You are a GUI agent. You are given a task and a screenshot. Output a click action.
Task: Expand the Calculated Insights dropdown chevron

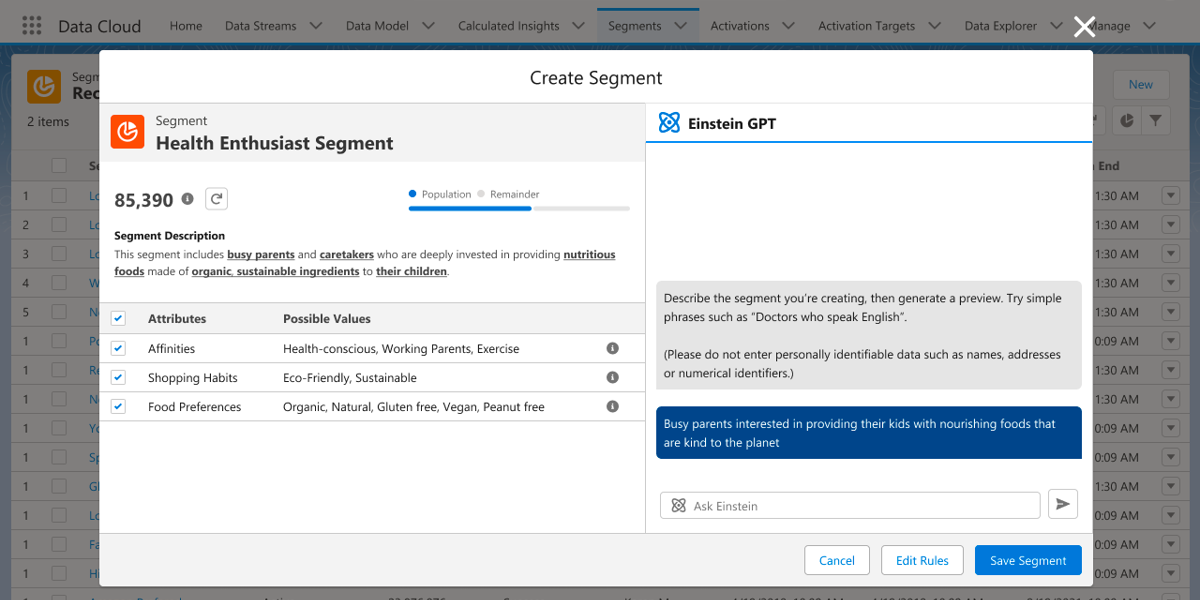click(579, 26)
